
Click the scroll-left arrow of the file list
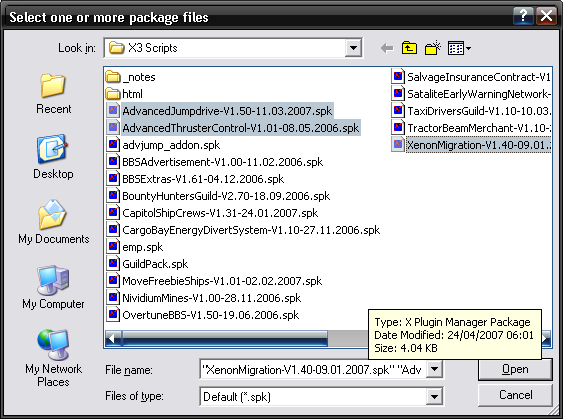tap(112, 338)
